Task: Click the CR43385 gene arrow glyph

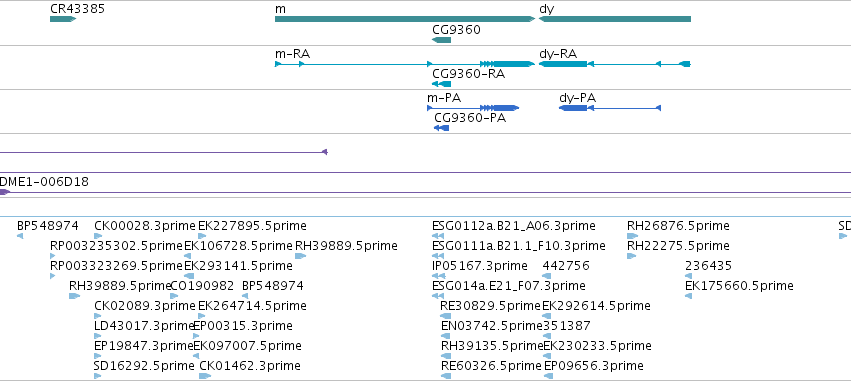Action: [x=63, y=19]
